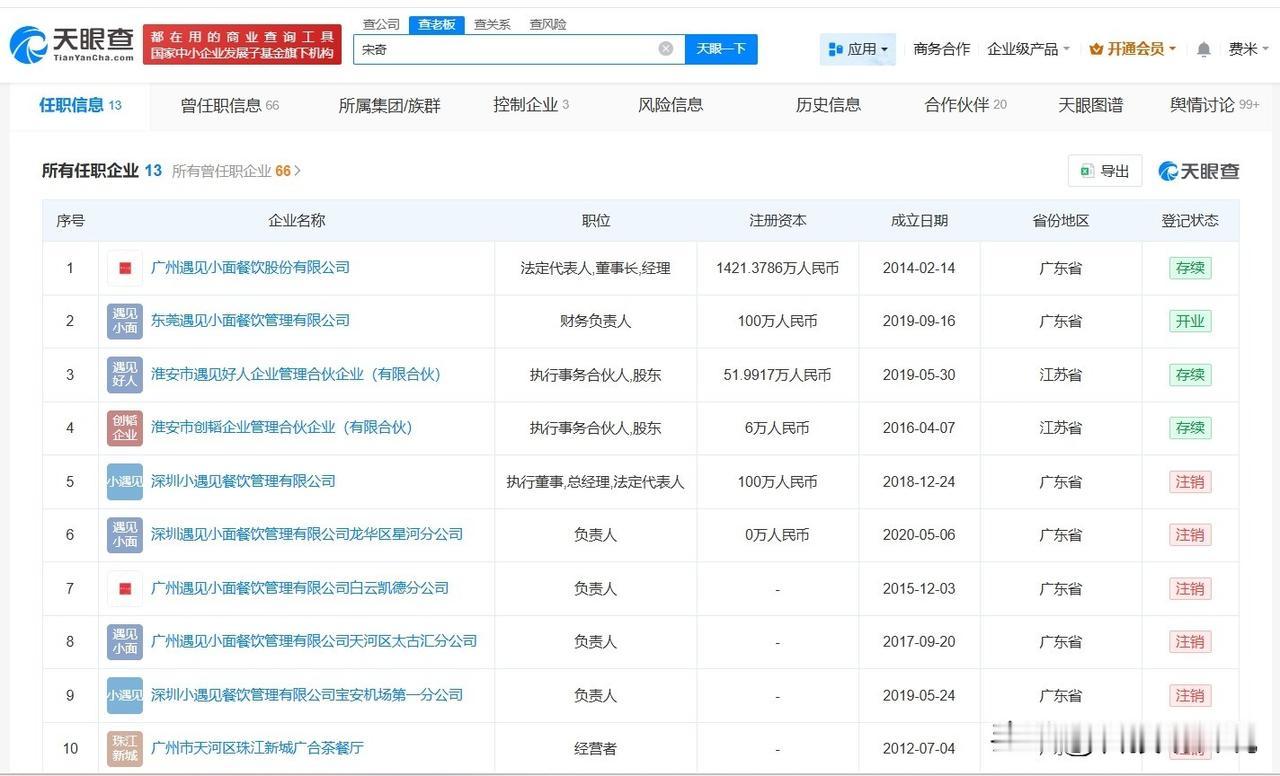Viewport: 1280px width, 776px height.
Task: Click the 2014-02-14 founding date cell
Action: click(919, 268)
